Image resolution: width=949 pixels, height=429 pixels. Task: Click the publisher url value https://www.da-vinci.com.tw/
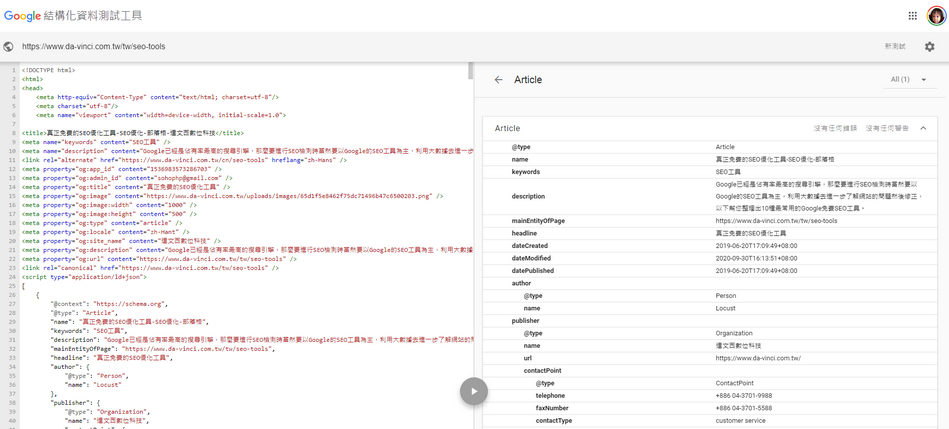click(758, 358)
